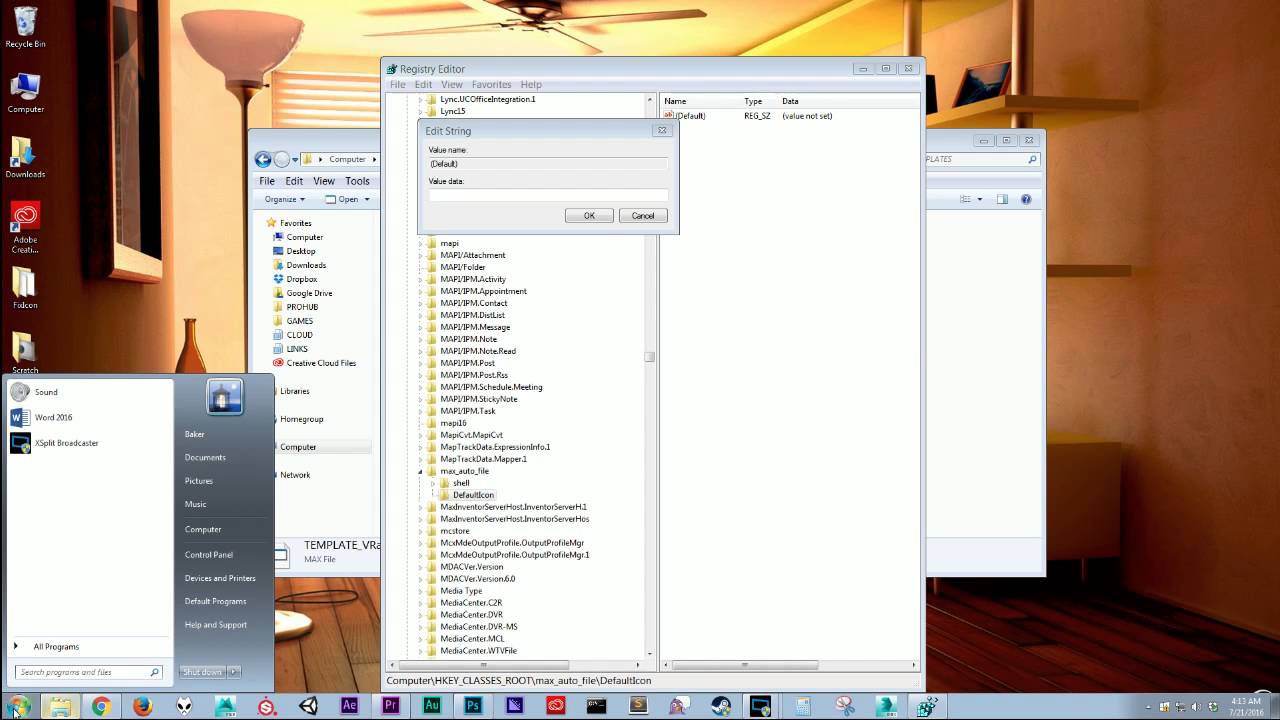This screenshot has height=720, width=1280.
Task: Open Unity from the taskbar
Action: (x=310, y=707)
